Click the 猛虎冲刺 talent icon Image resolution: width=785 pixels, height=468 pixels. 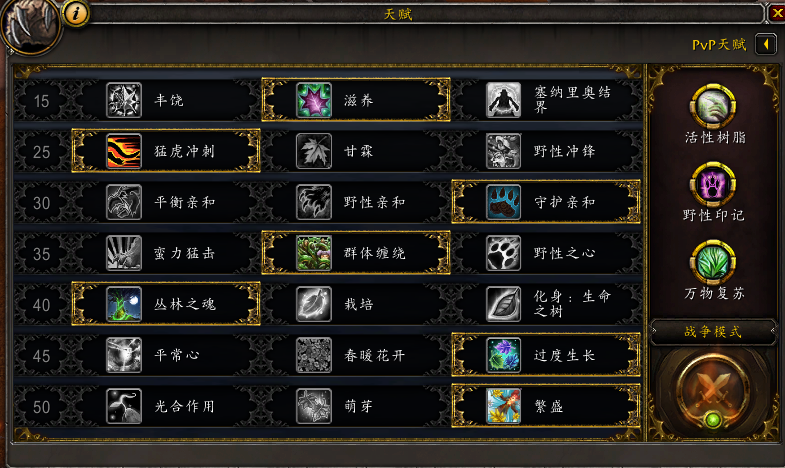(x=124, y=151)
